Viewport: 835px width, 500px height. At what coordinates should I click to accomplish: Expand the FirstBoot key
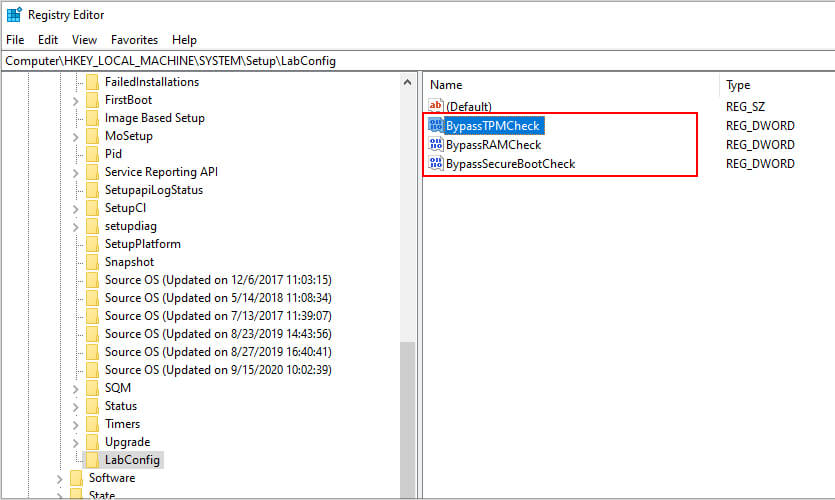[x=76, y=101]
